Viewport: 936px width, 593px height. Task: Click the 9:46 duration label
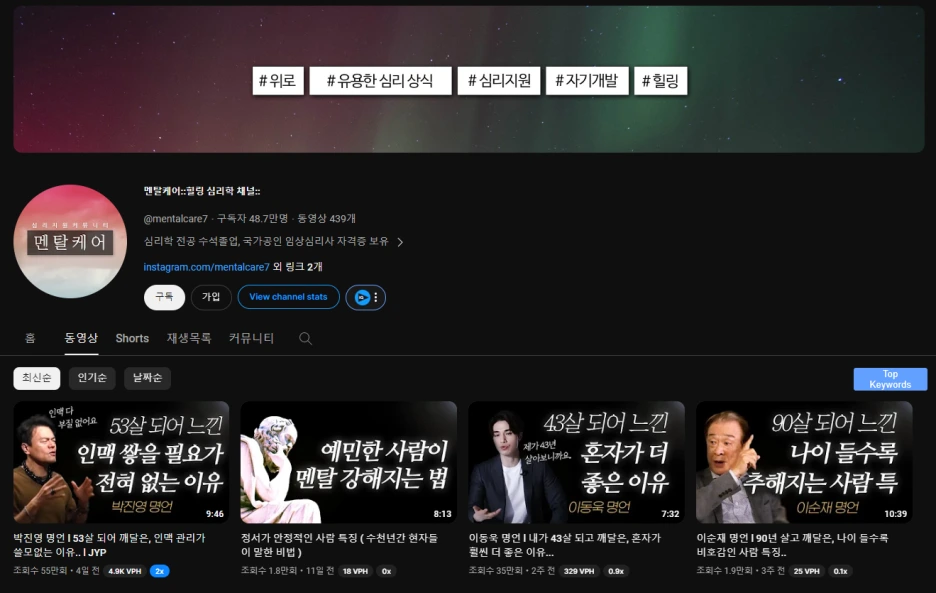coord(215,514)
